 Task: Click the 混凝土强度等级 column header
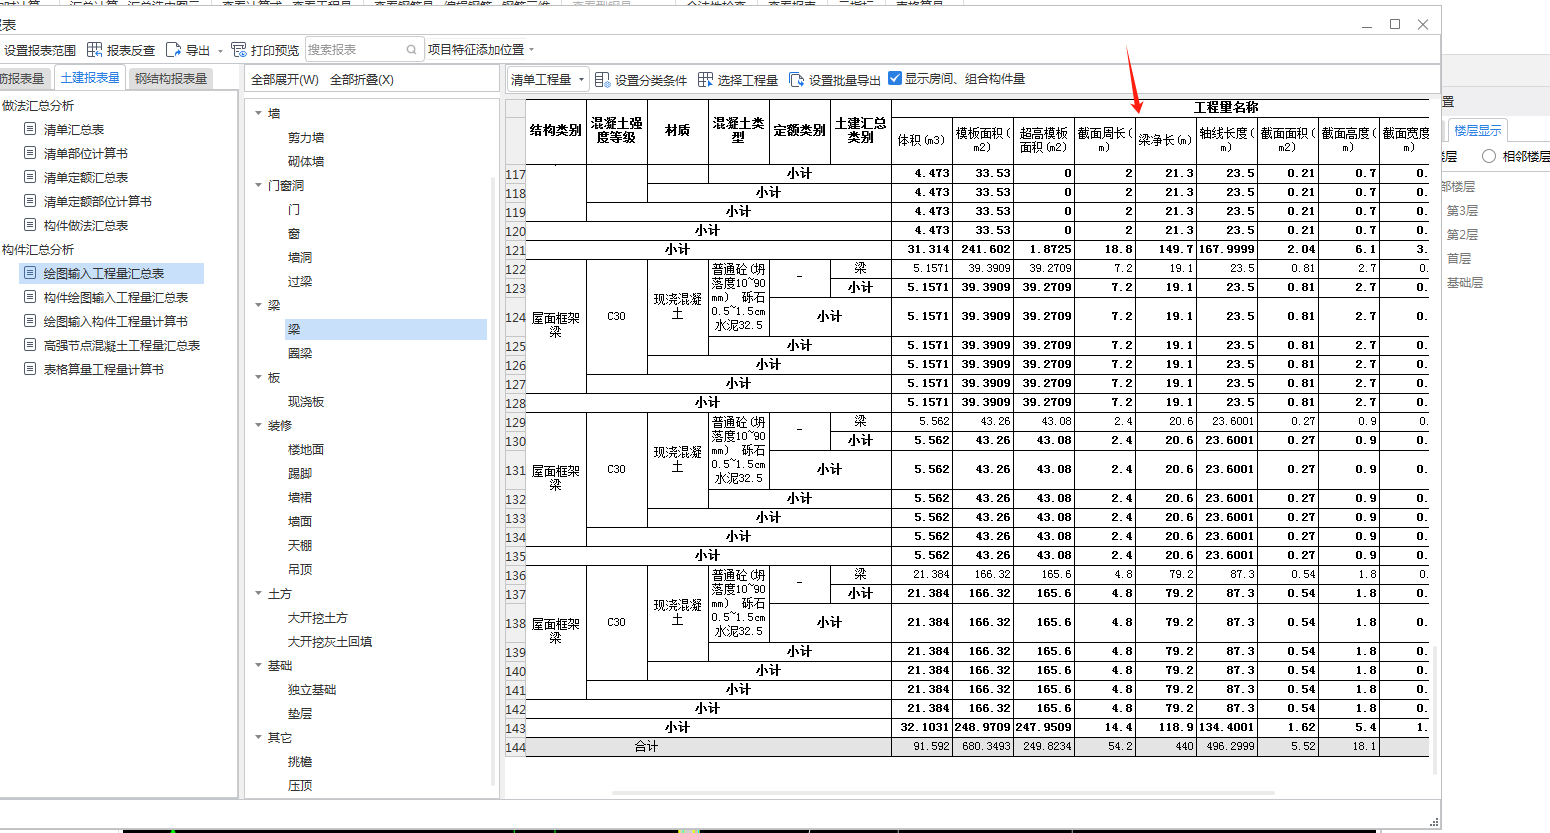(x=616, y=131)
